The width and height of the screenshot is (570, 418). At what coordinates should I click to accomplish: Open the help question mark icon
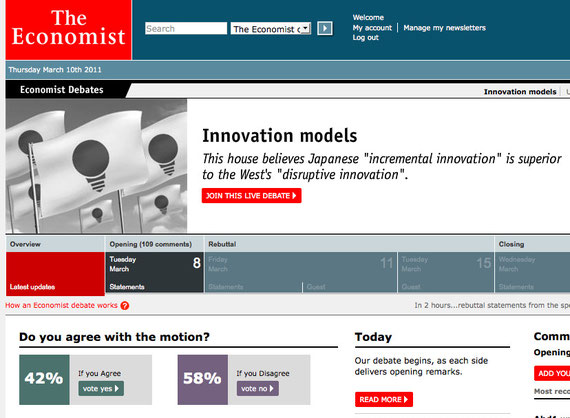click(125, 306)
